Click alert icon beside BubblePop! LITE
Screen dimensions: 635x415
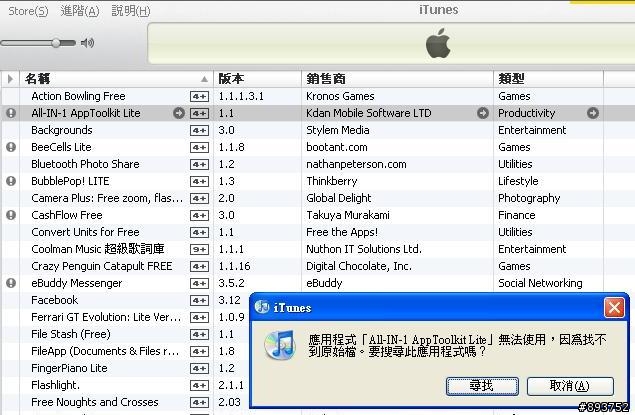11,181
